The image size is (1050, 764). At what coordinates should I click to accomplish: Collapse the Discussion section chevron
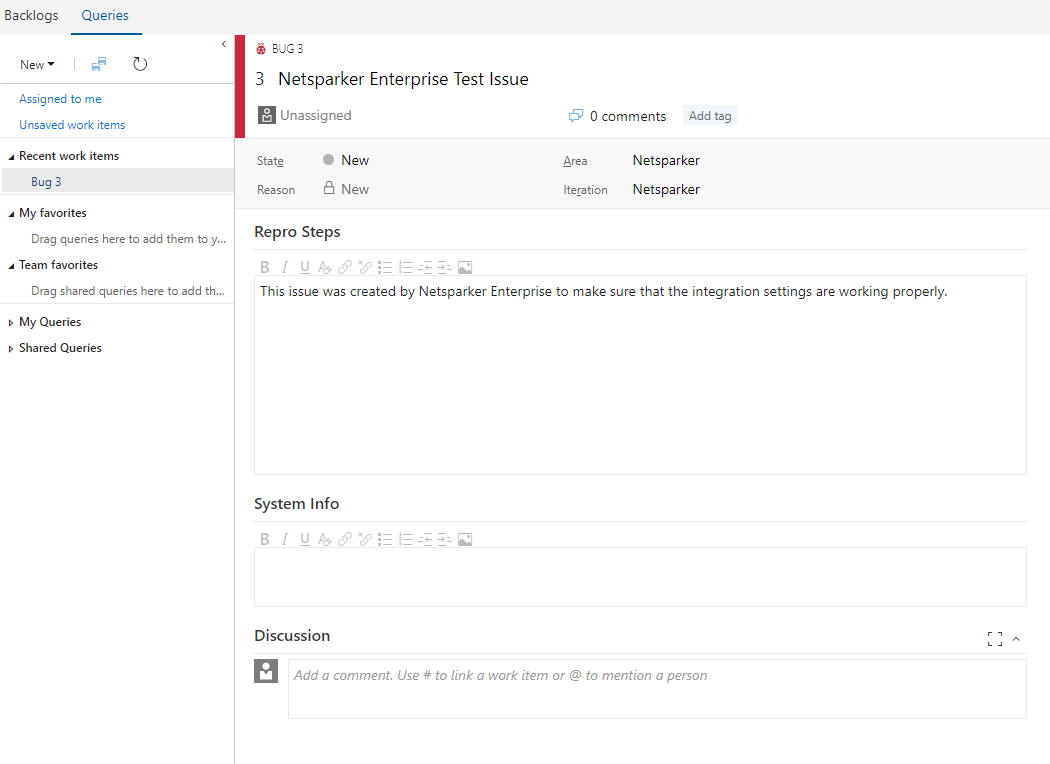pos(1016,639)
